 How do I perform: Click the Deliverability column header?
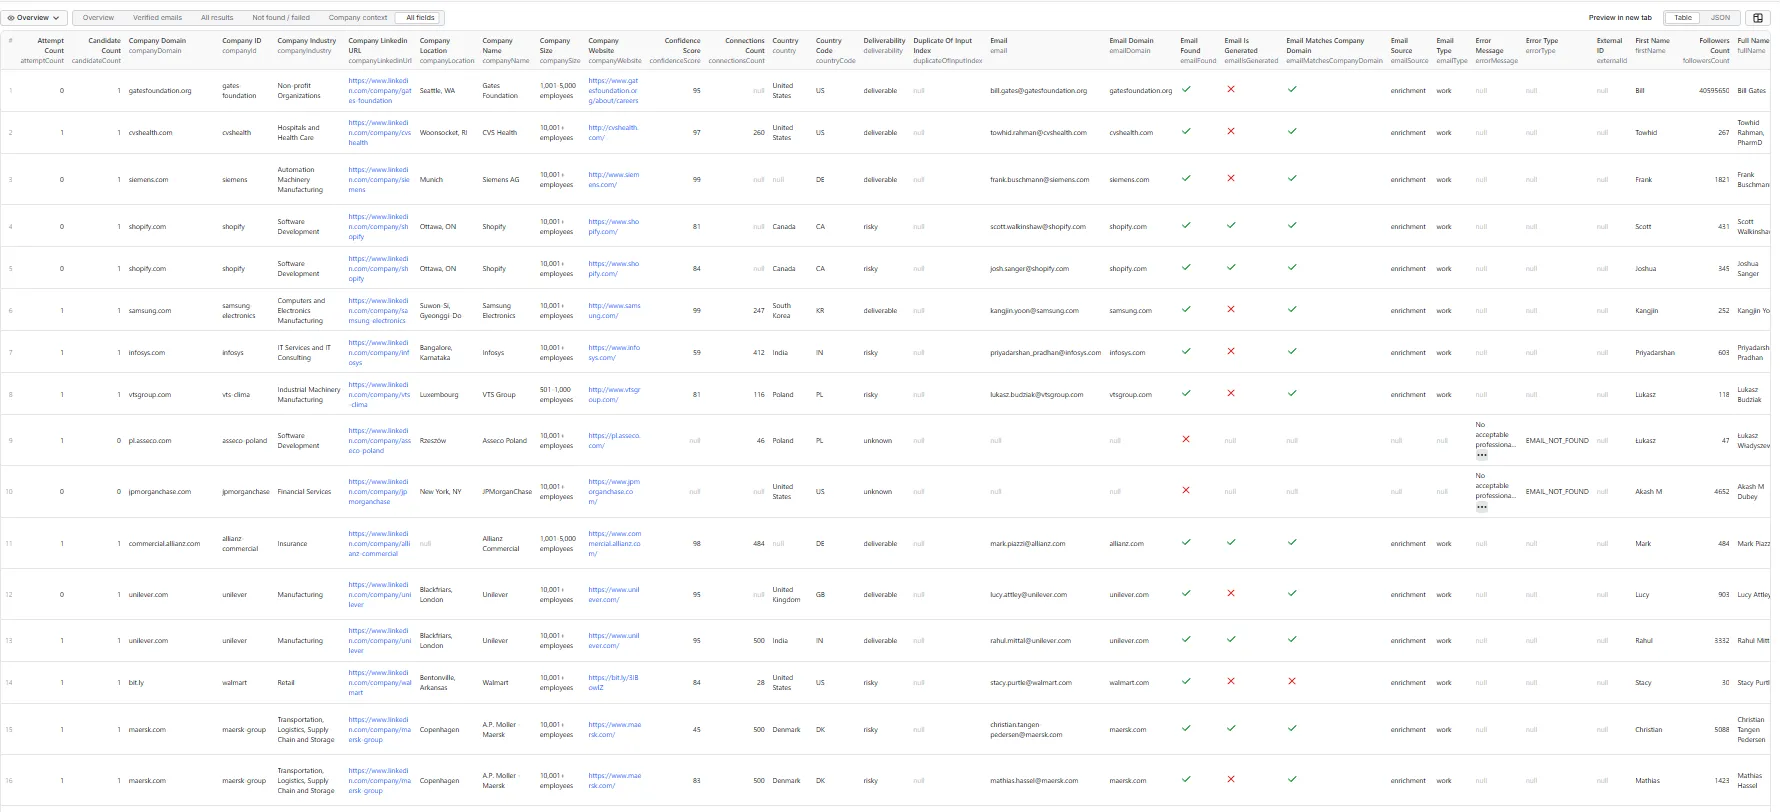coord(884,45)
